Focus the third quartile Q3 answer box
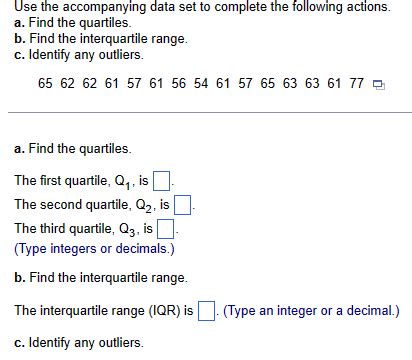This screenshot has width=412, height=360. click(x=166, y=229)
